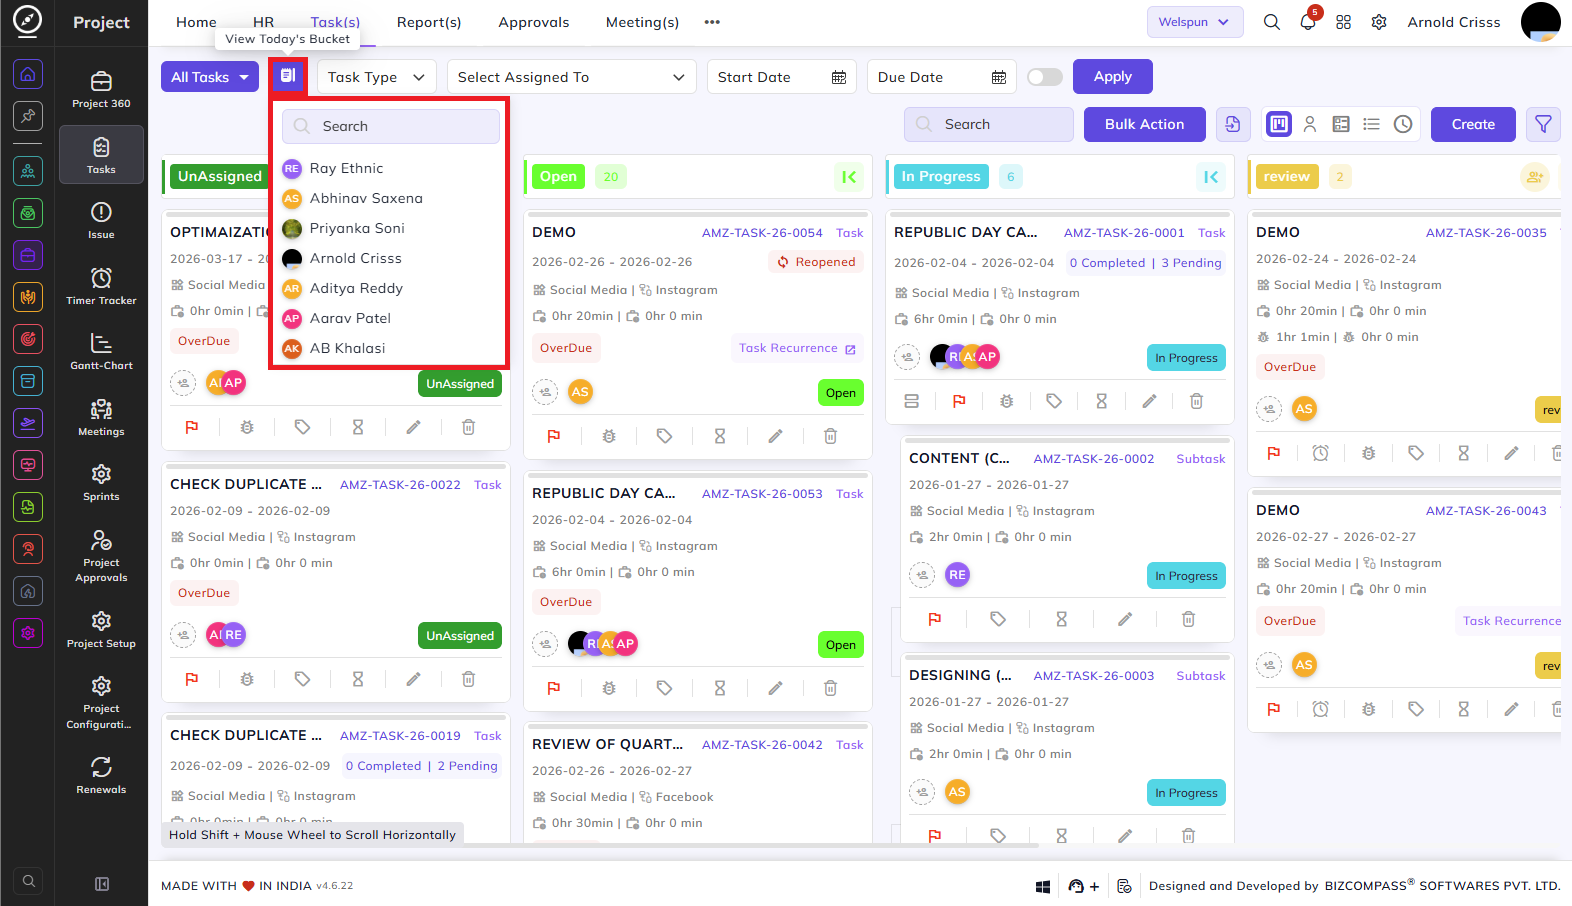The width and height of the screenshot is (1572, 906).
Task: Click the filter funnel icon
Action: coord(1543,124)
